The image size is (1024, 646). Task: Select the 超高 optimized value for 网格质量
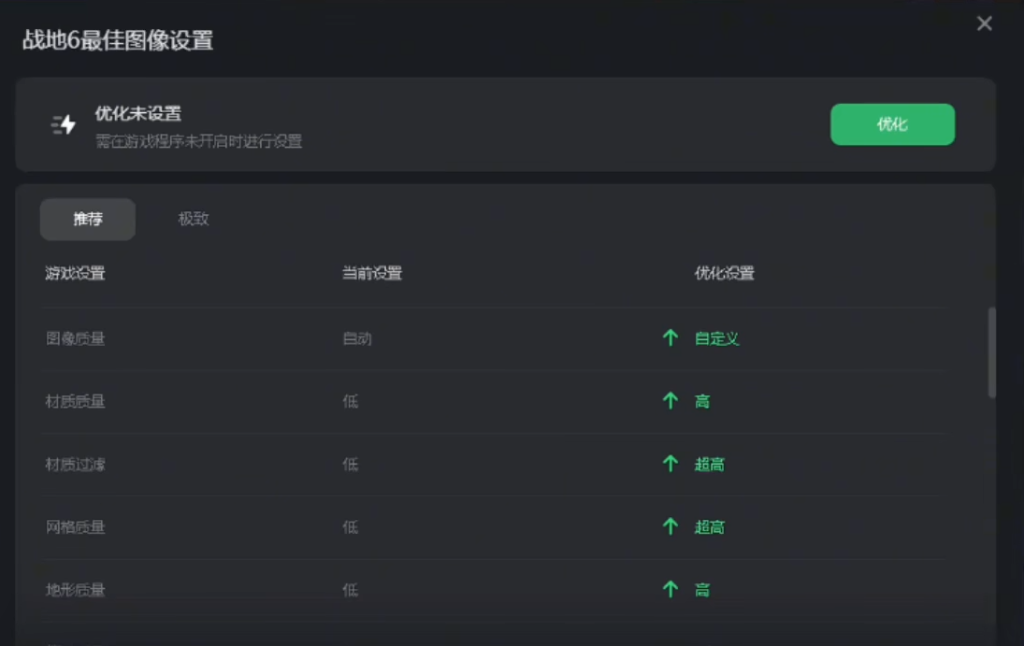coord(709,527)
